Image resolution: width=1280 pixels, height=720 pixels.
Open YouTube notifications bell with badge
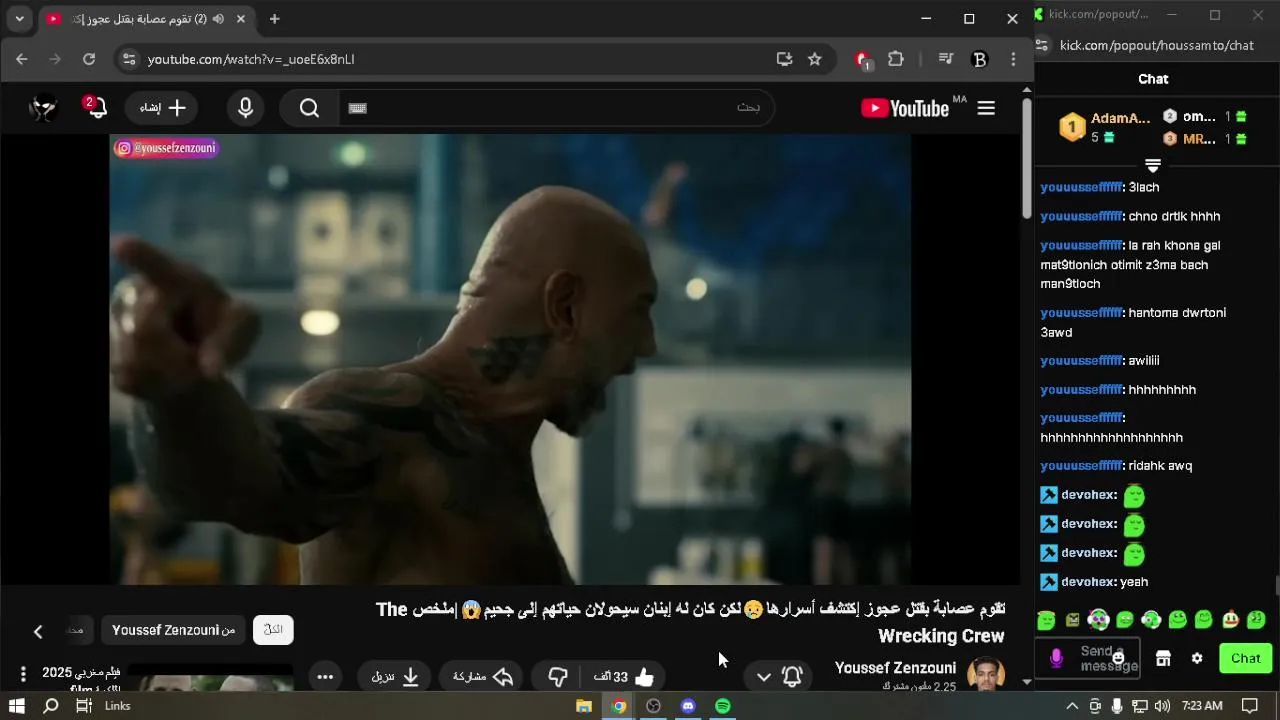tap(95, 107)
